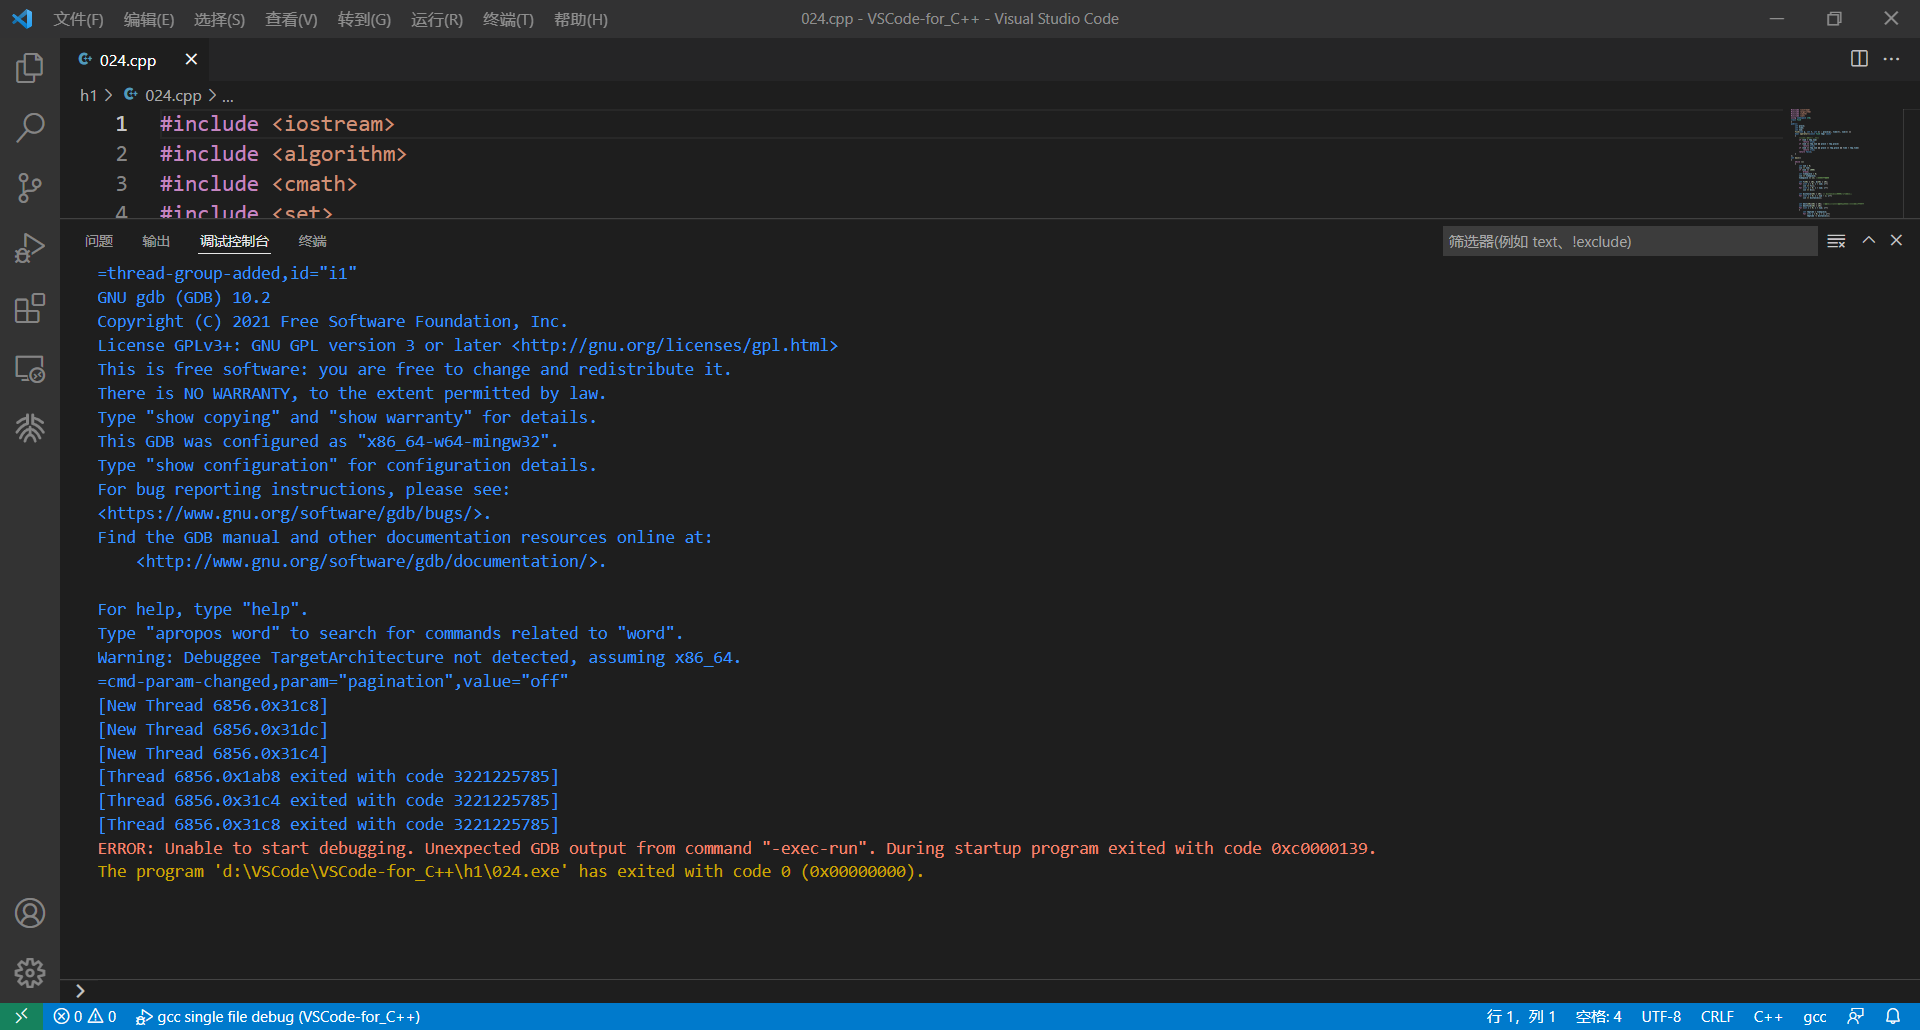Open remote window indicator in status bar
Viewport: 1920px width, 1030px height.
21,1017
